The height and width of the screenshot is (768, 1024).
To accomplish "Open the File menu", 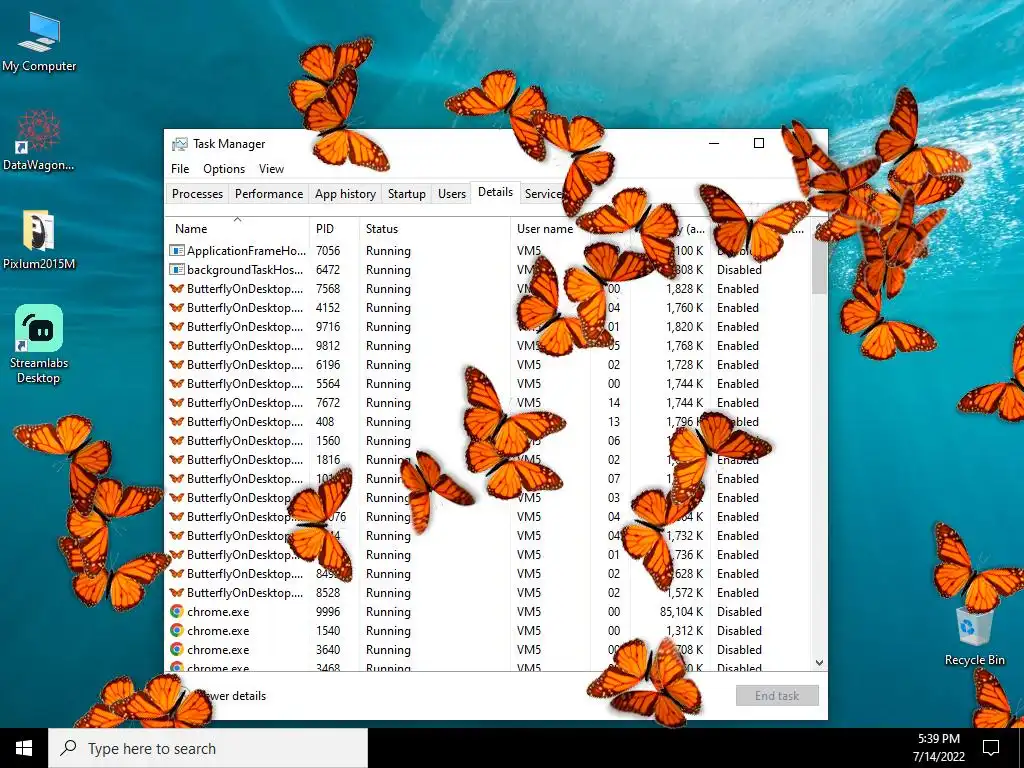I will point(180,168).
